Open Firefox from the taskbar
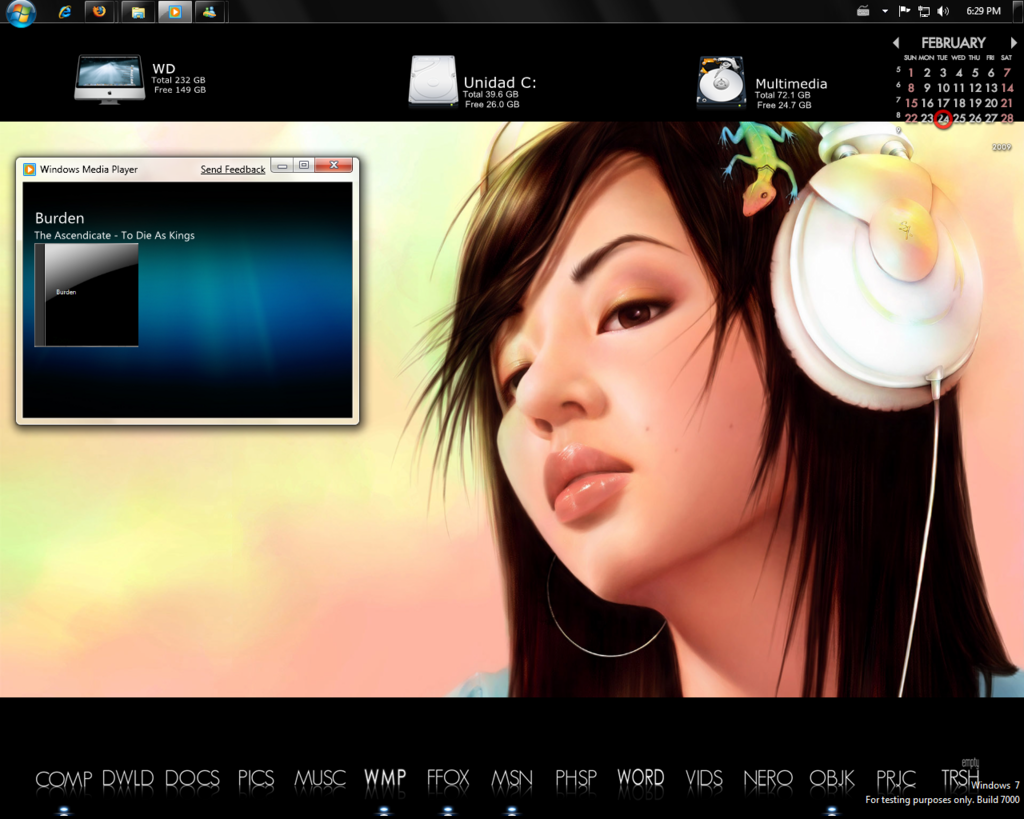Image resolution: width=1024 pixels, height=819 pixels. click(x=99, y=11)
